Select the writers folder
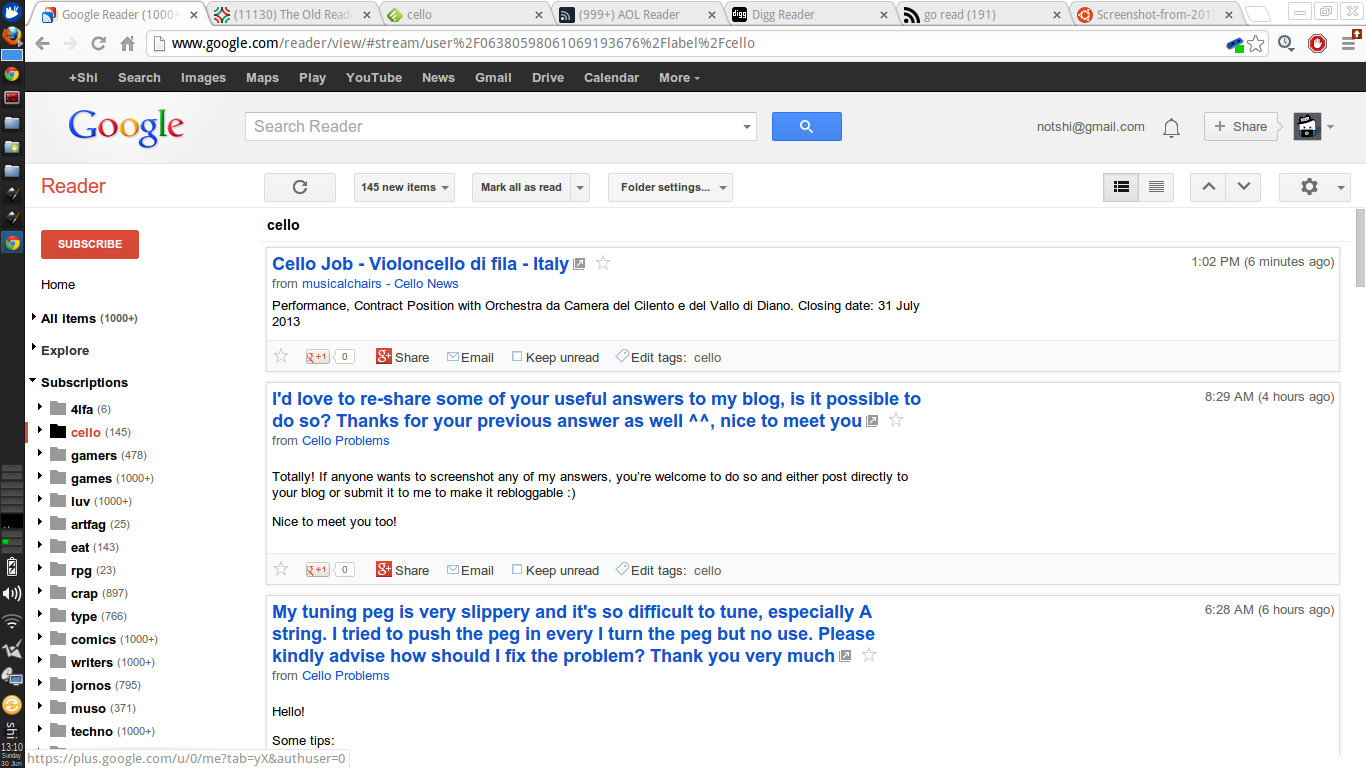This screenshot has height=768, width=1366. [x=93, y=662]
